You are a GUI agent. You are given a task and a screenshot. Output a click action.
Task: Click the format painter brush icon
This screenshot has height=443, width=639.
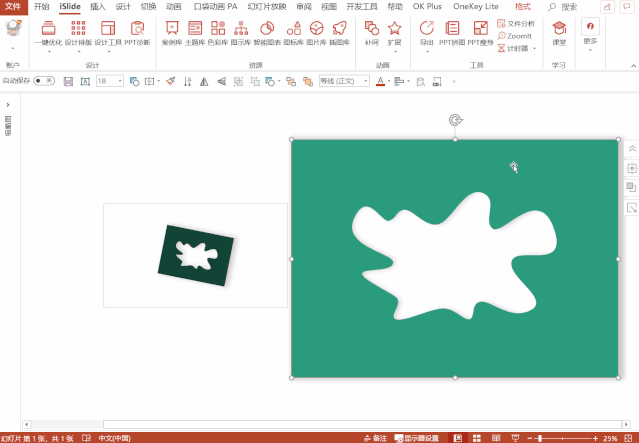(171, 82)
